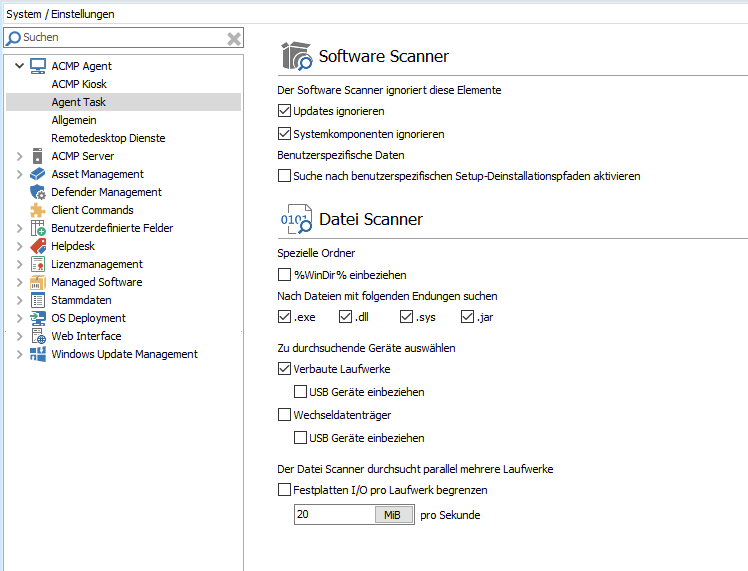Image resolution: width=748 pixels, height=571 pixels.
Task: Click the Managed Software icon
Action: tap(38, 282)
